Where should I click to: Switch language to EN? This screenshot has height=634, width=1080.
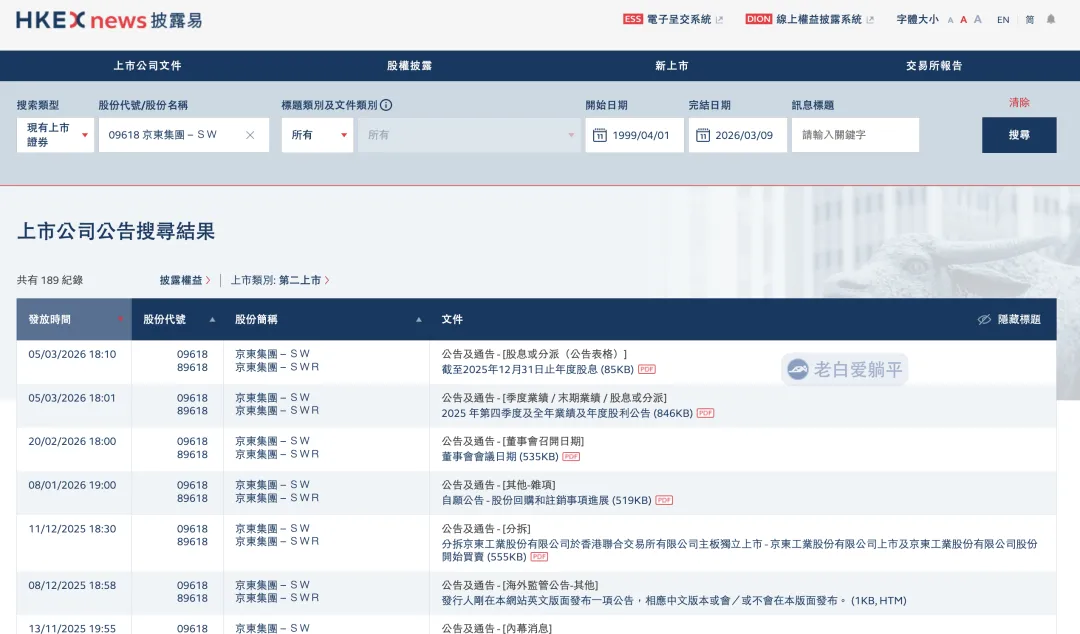click(x=1003, y=19)
